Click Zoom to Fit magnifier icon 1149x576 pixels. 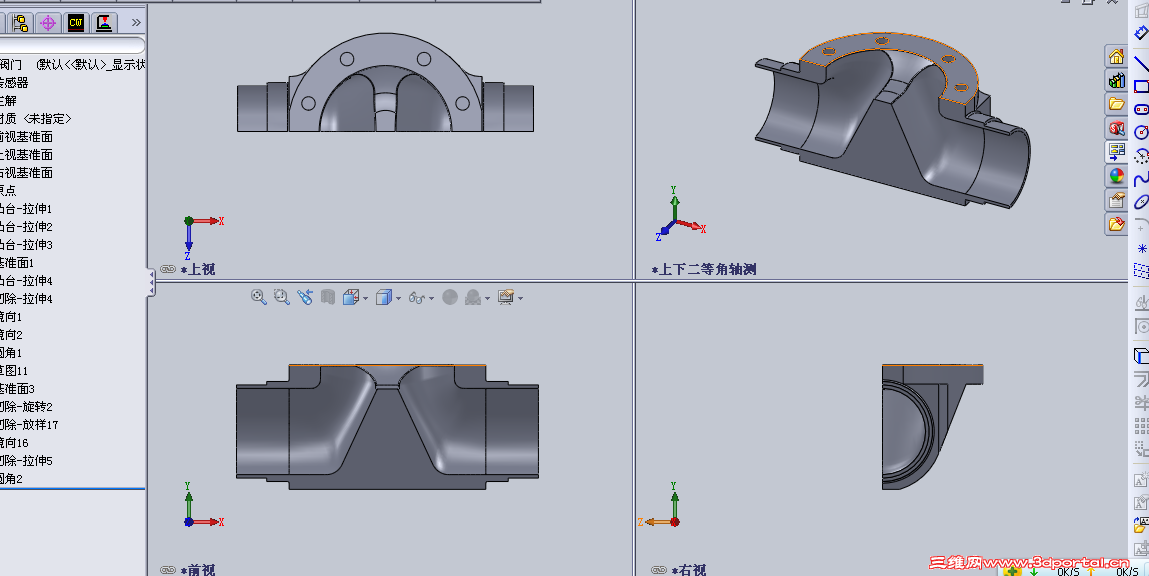point(259,297)
